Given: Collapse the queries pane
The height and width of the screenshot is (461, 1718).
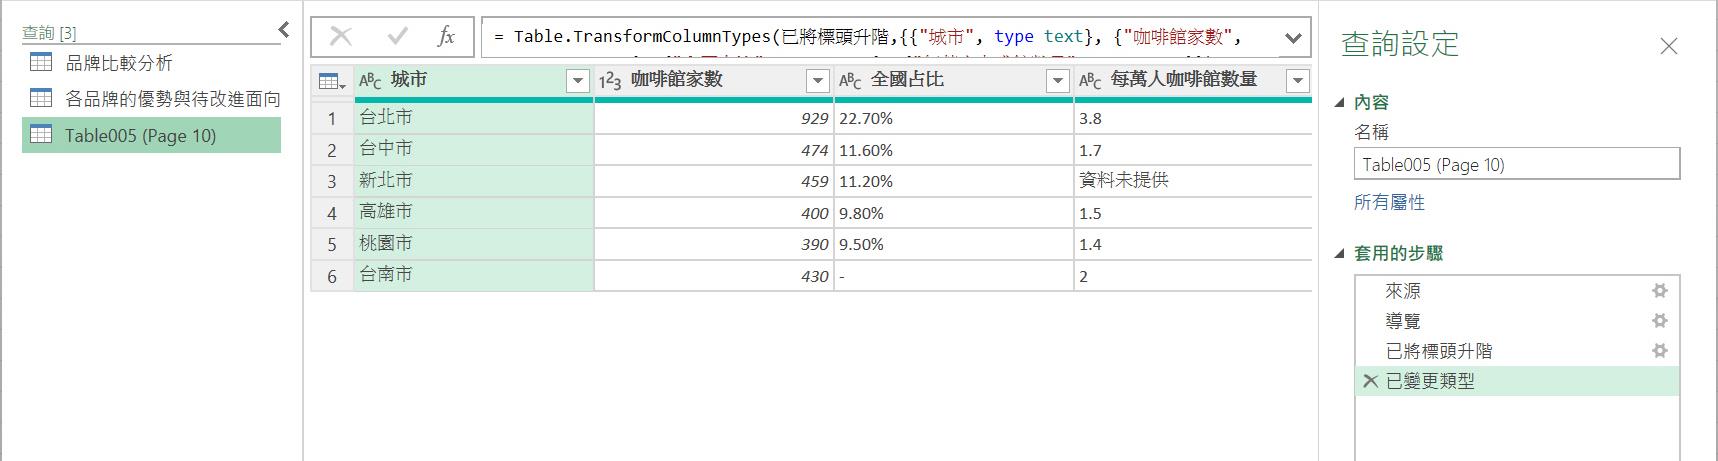Looking at the screenshot, I should 283,30.
